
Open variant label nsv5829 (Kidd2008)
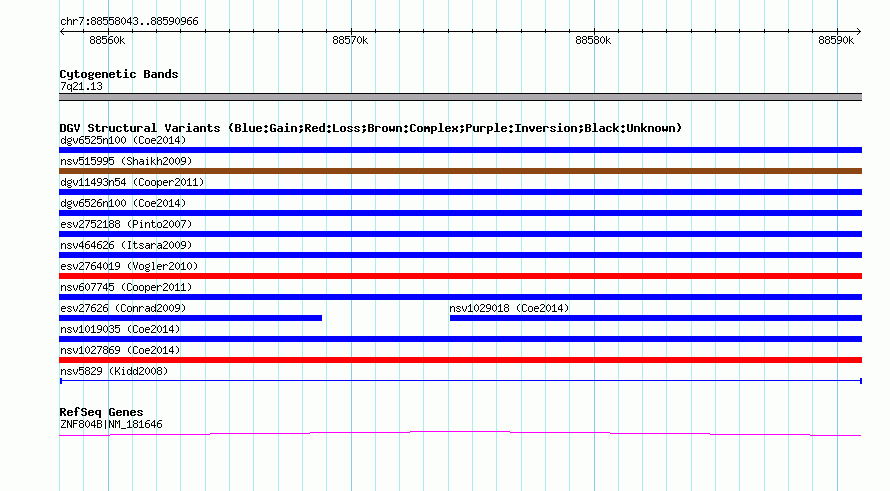(114, 371)
